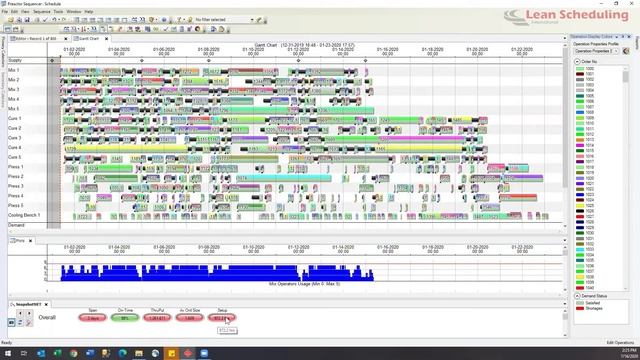Click the long cyan operation bar on Press 2

[284, 178]
